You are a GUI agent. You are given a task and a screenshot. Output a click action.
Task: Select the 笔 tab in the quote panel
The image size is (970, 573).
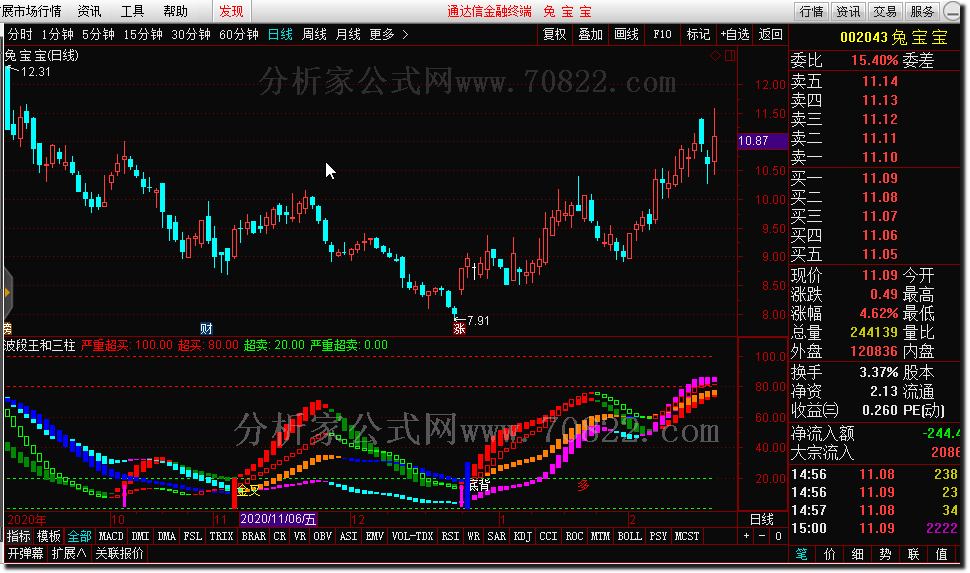coord(802,554)
